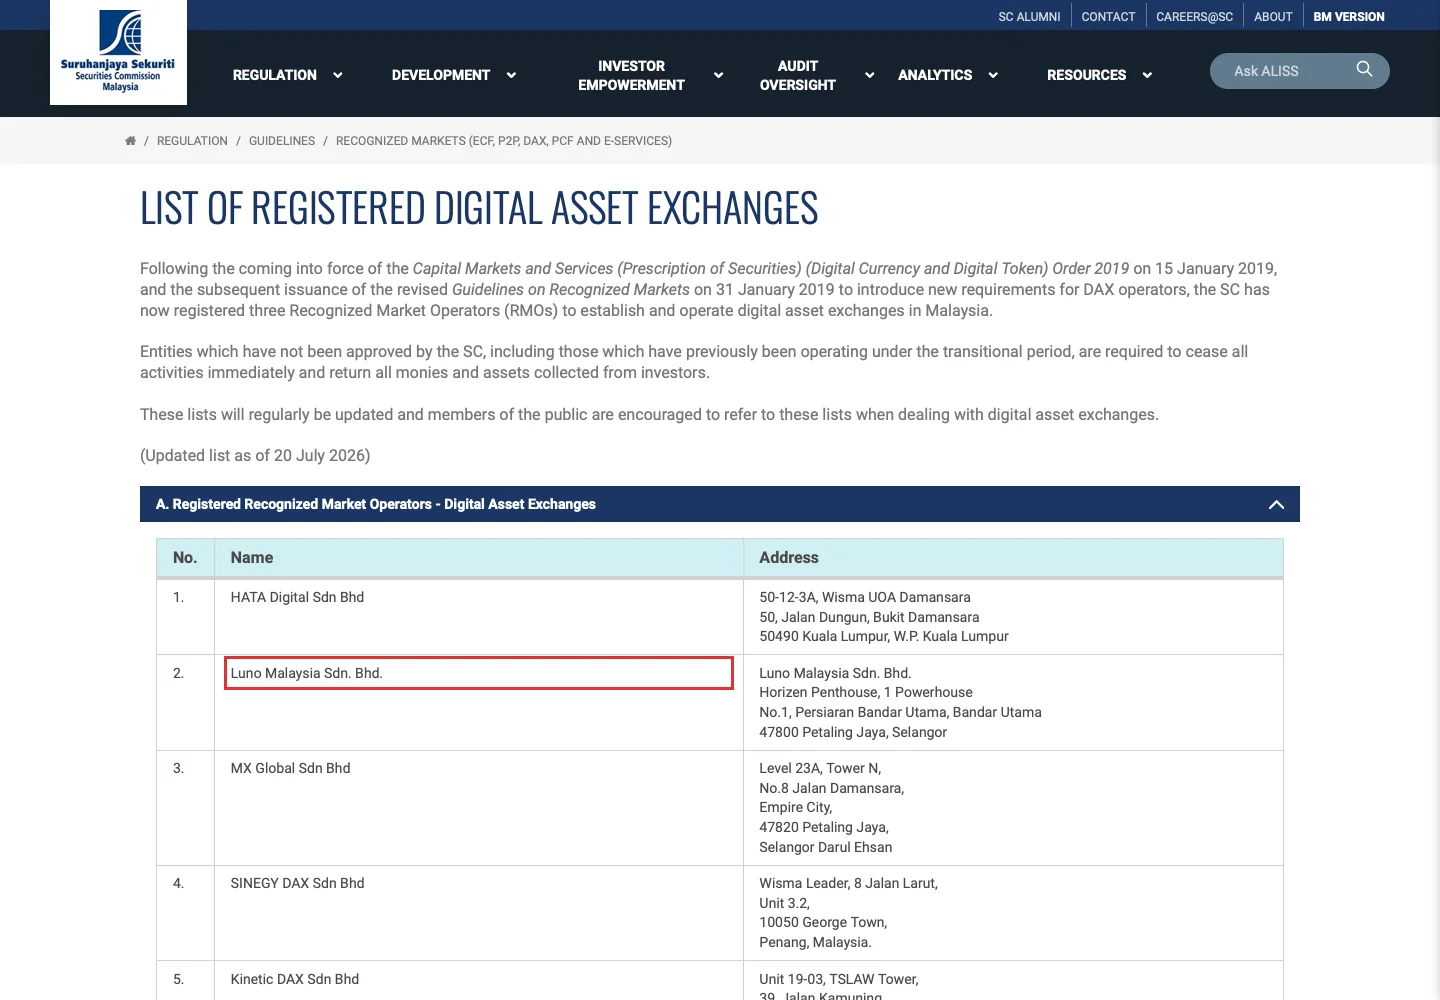1440x1000 pixels.
Task: Click the Name column header
Action: click(479, 558)
